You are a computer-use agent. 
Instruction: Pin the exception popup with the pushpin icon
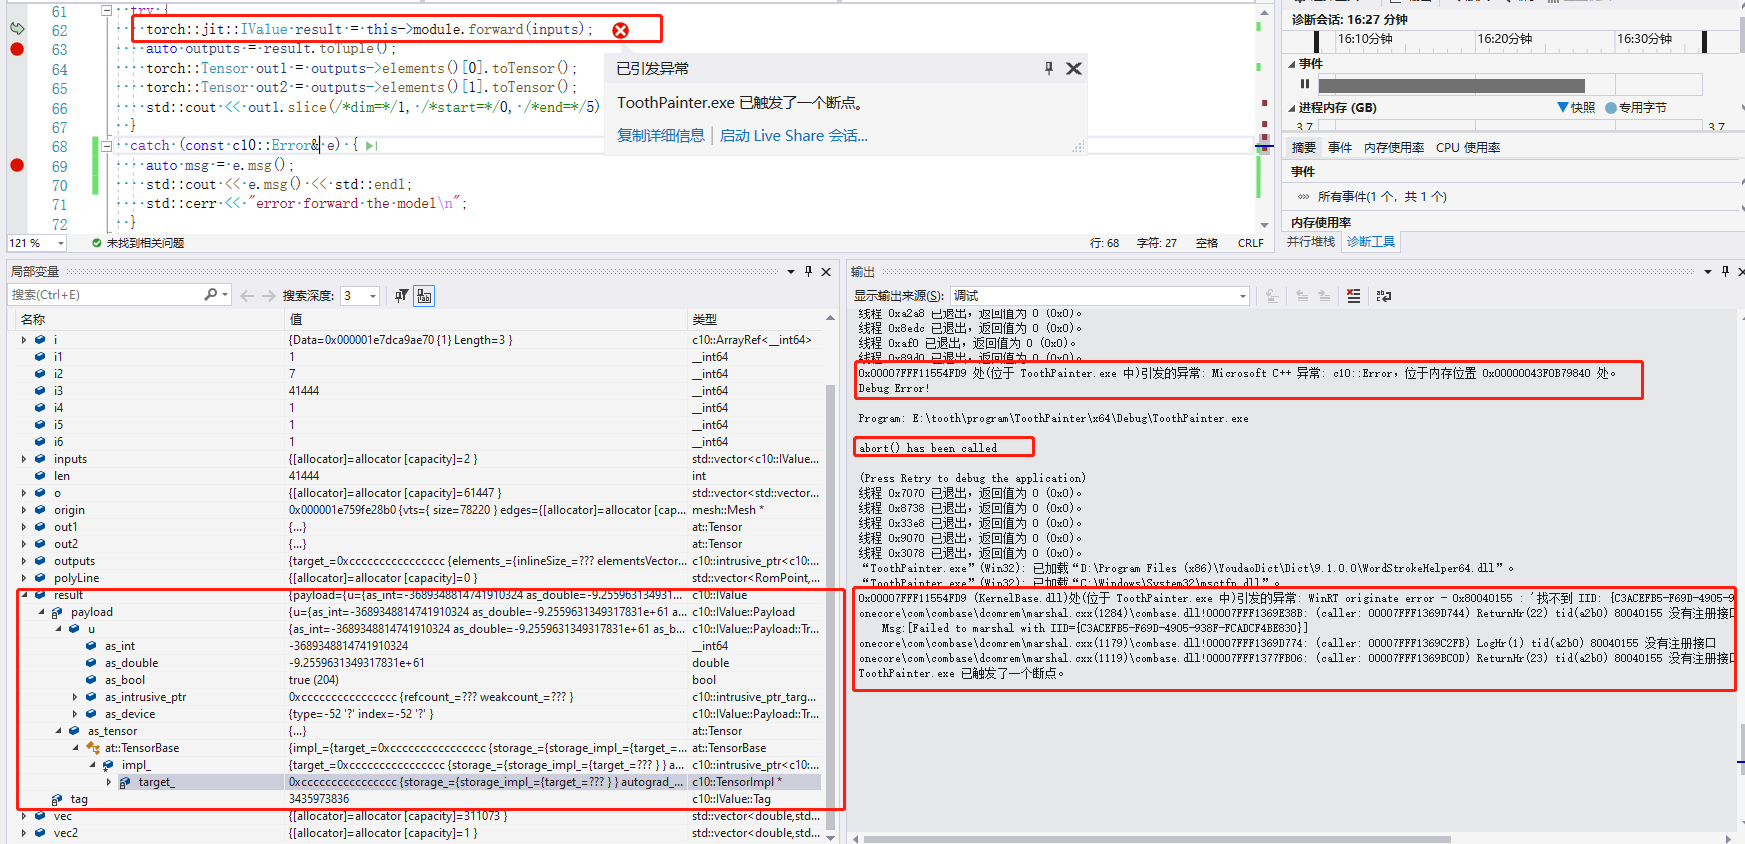[x=1048, y=68]
